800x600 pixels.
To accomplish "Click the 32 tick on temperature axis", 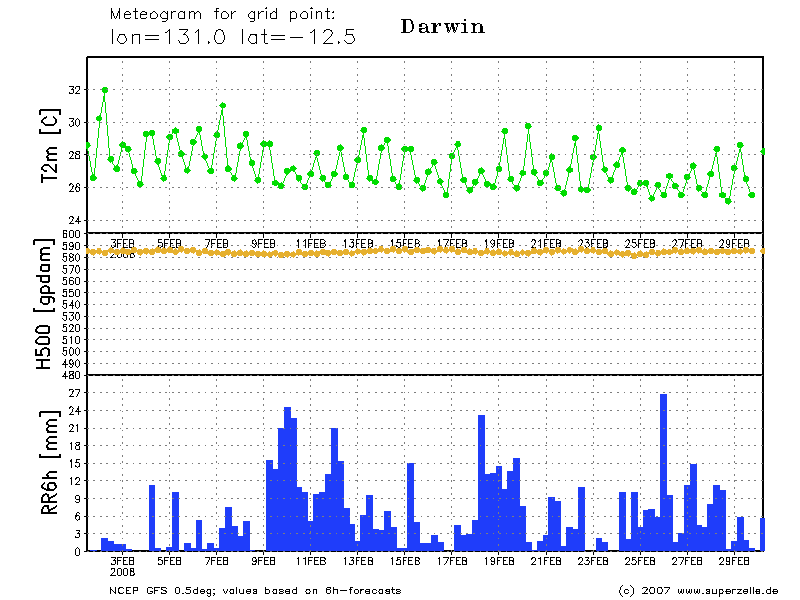I will (x=73, y=90).
